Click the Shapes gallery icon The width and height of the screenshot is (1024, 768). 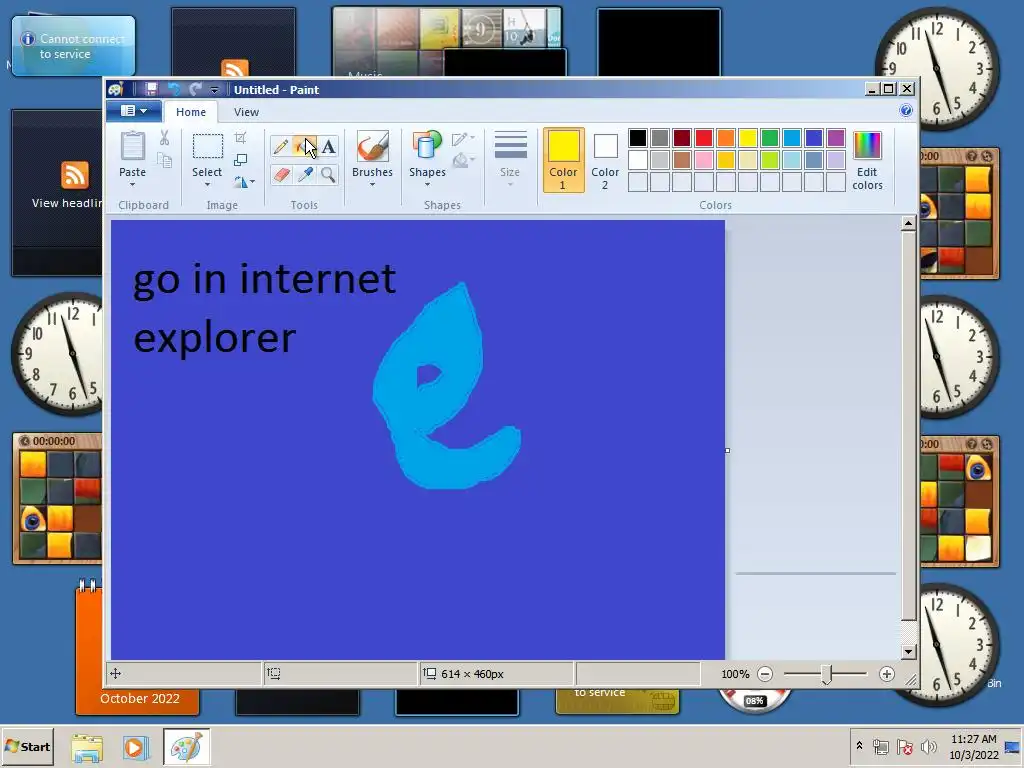tap(427, 146)
